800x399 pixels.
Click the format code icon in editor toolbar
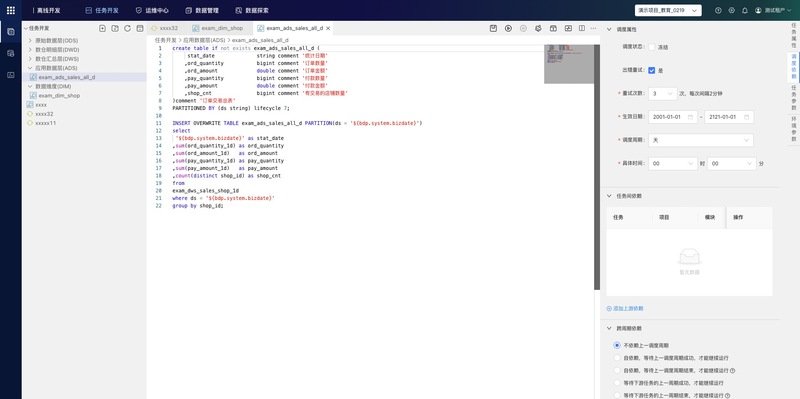538,29
